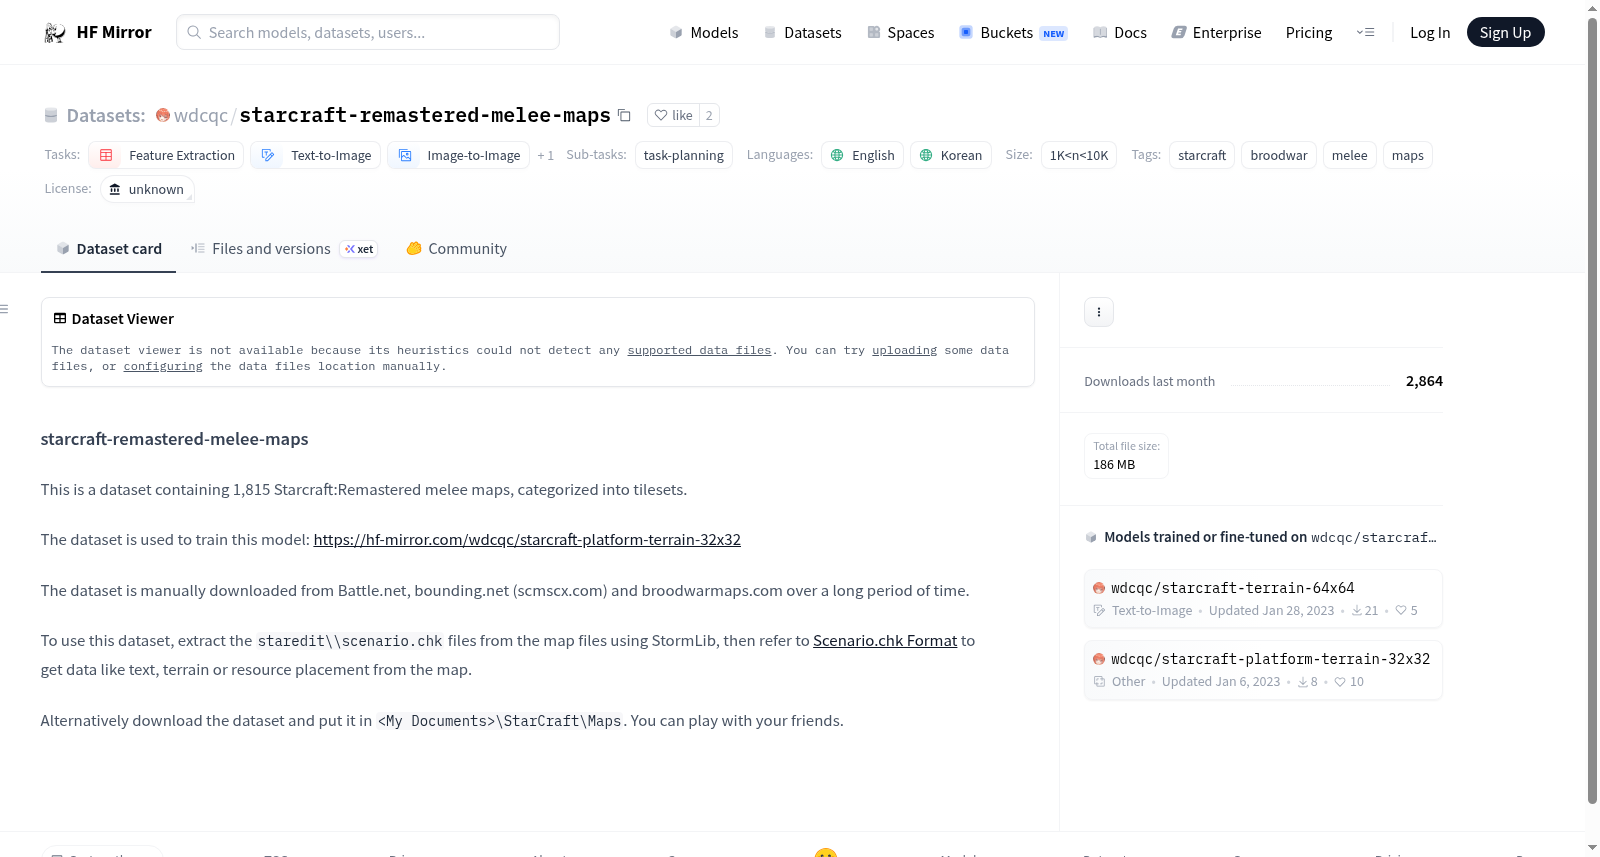Click the maps tag
Image resolution: width=1600 pixels, height=857 pixels.
point(1408,155)
